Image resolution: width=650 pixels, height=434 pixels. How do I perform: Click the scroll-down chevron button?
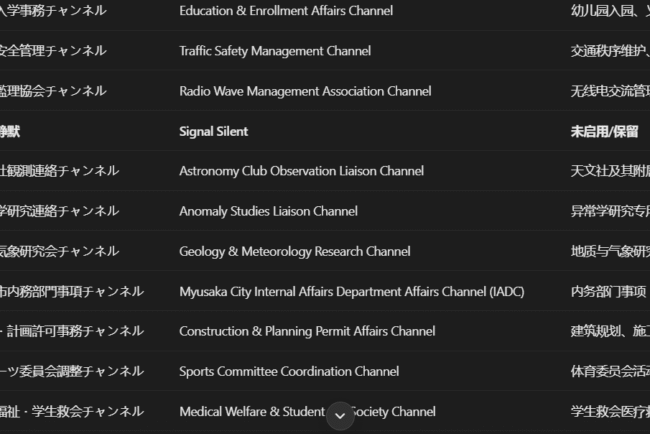coord(340,415)
